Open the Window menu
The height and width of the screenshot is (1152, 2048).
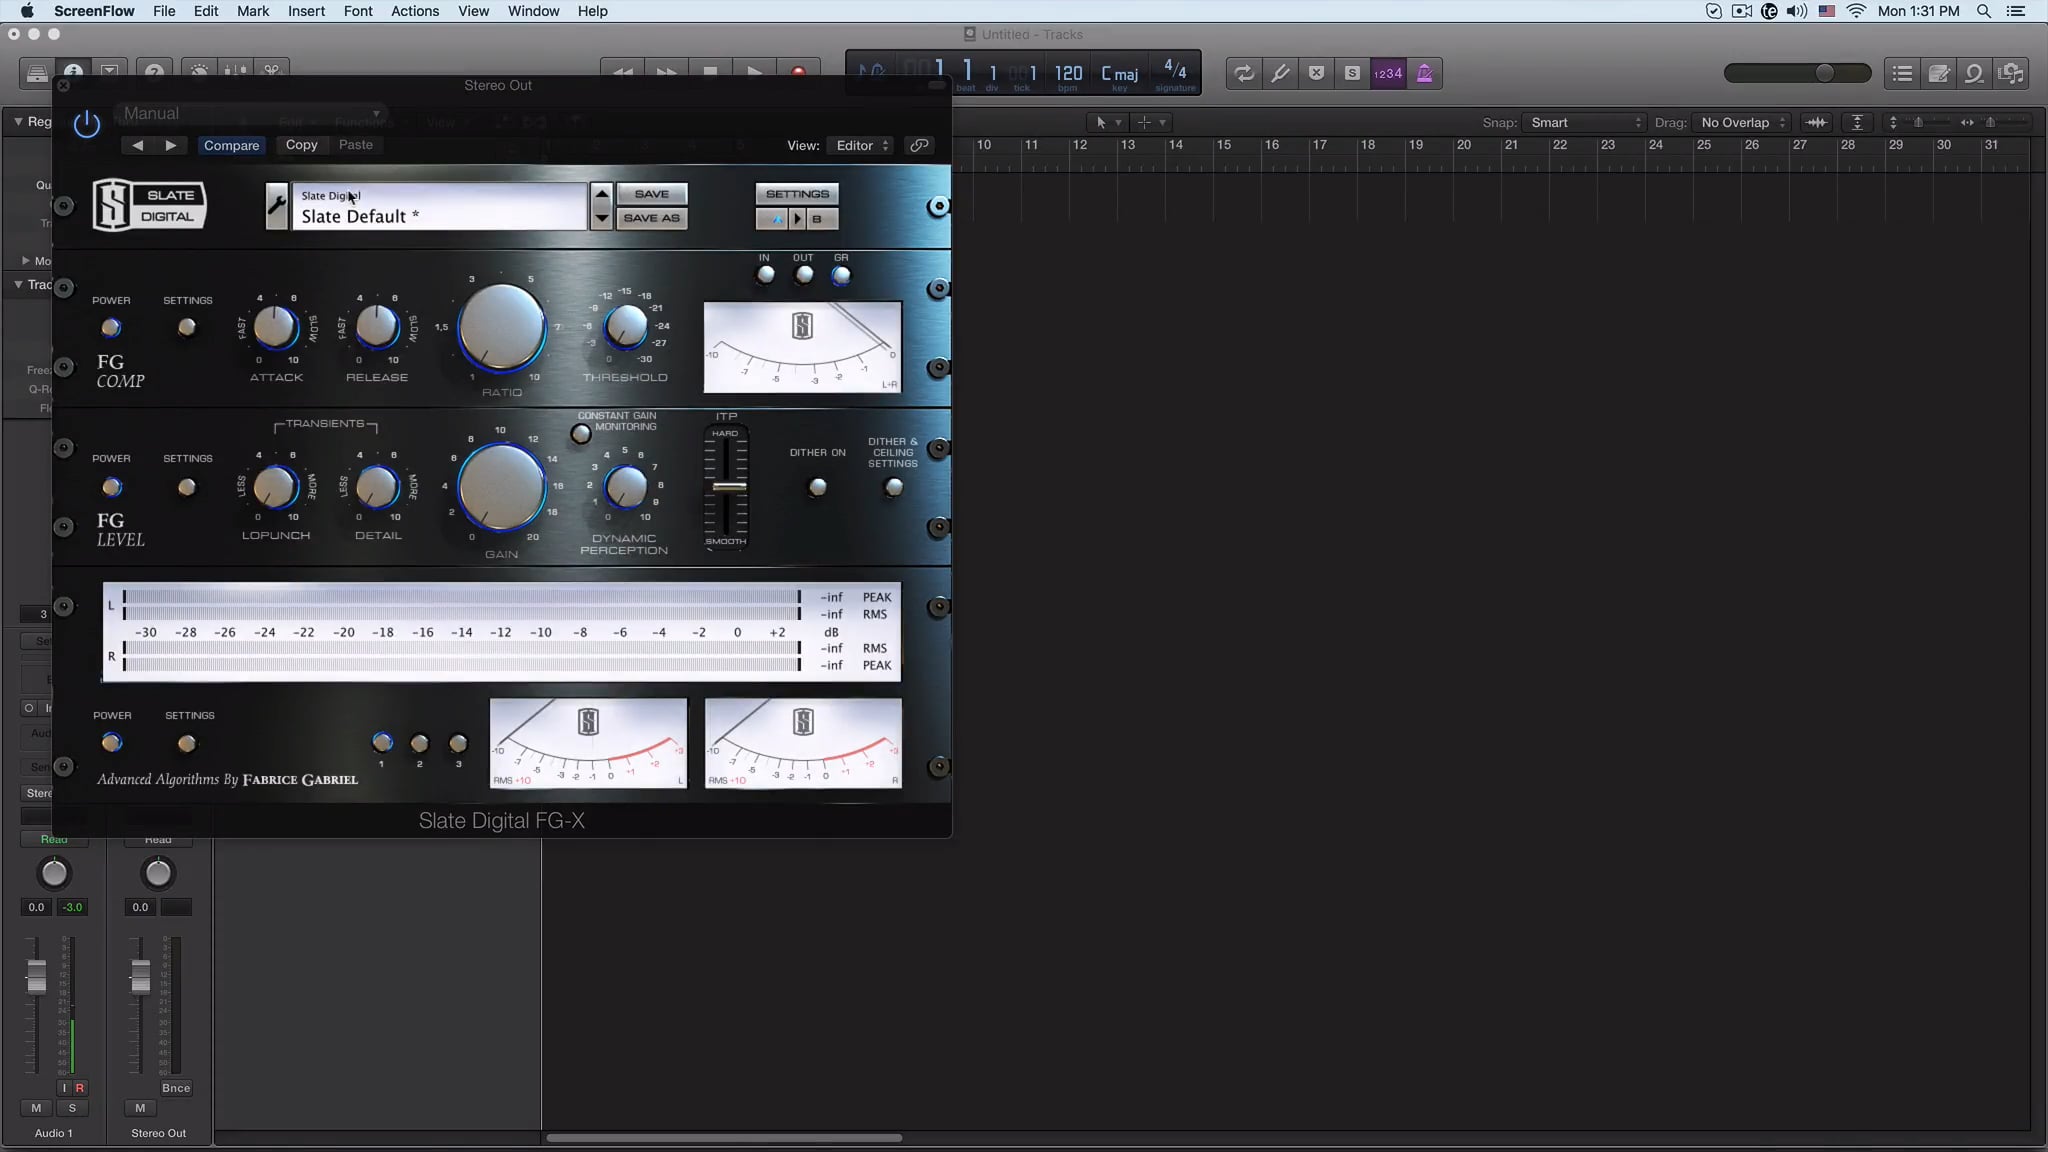click(533, 11)
